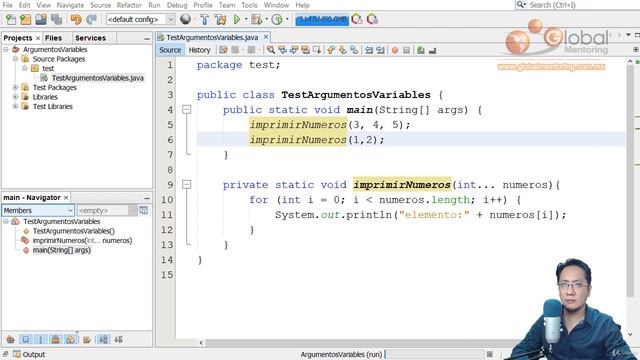Click the Find Previous Occurrence editor icon
The image size is (640, 360).
(x=282, y=50)
